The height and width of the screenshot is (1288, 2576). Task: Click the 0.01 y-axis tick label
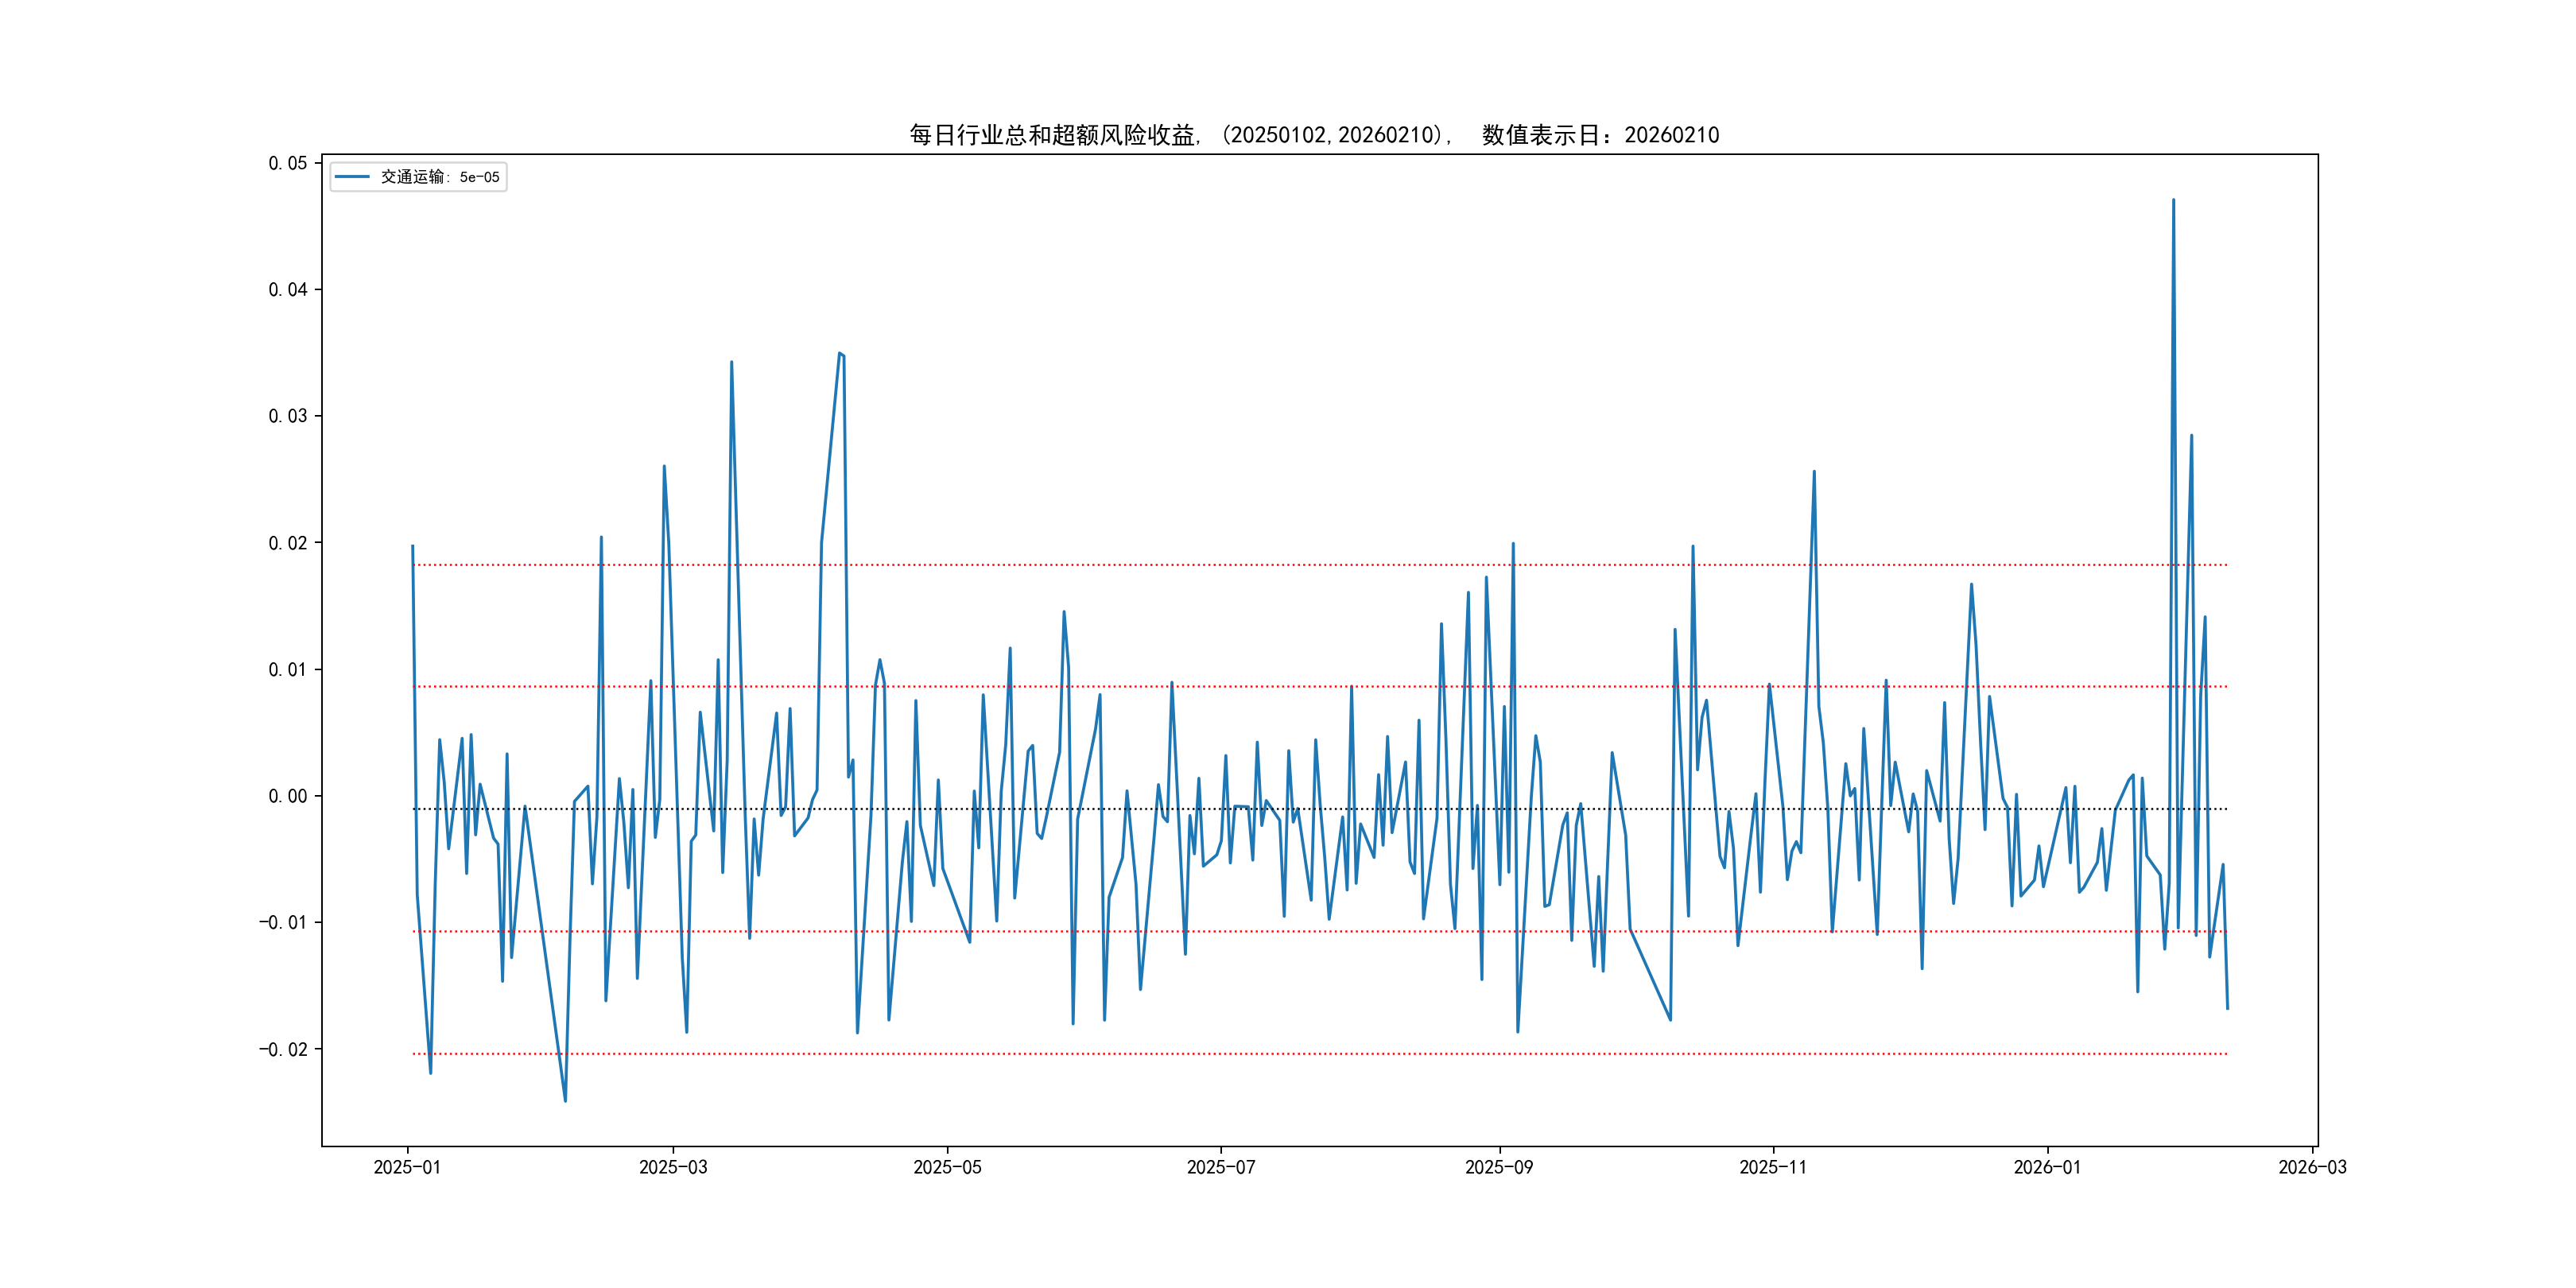[x=287, y=669]
